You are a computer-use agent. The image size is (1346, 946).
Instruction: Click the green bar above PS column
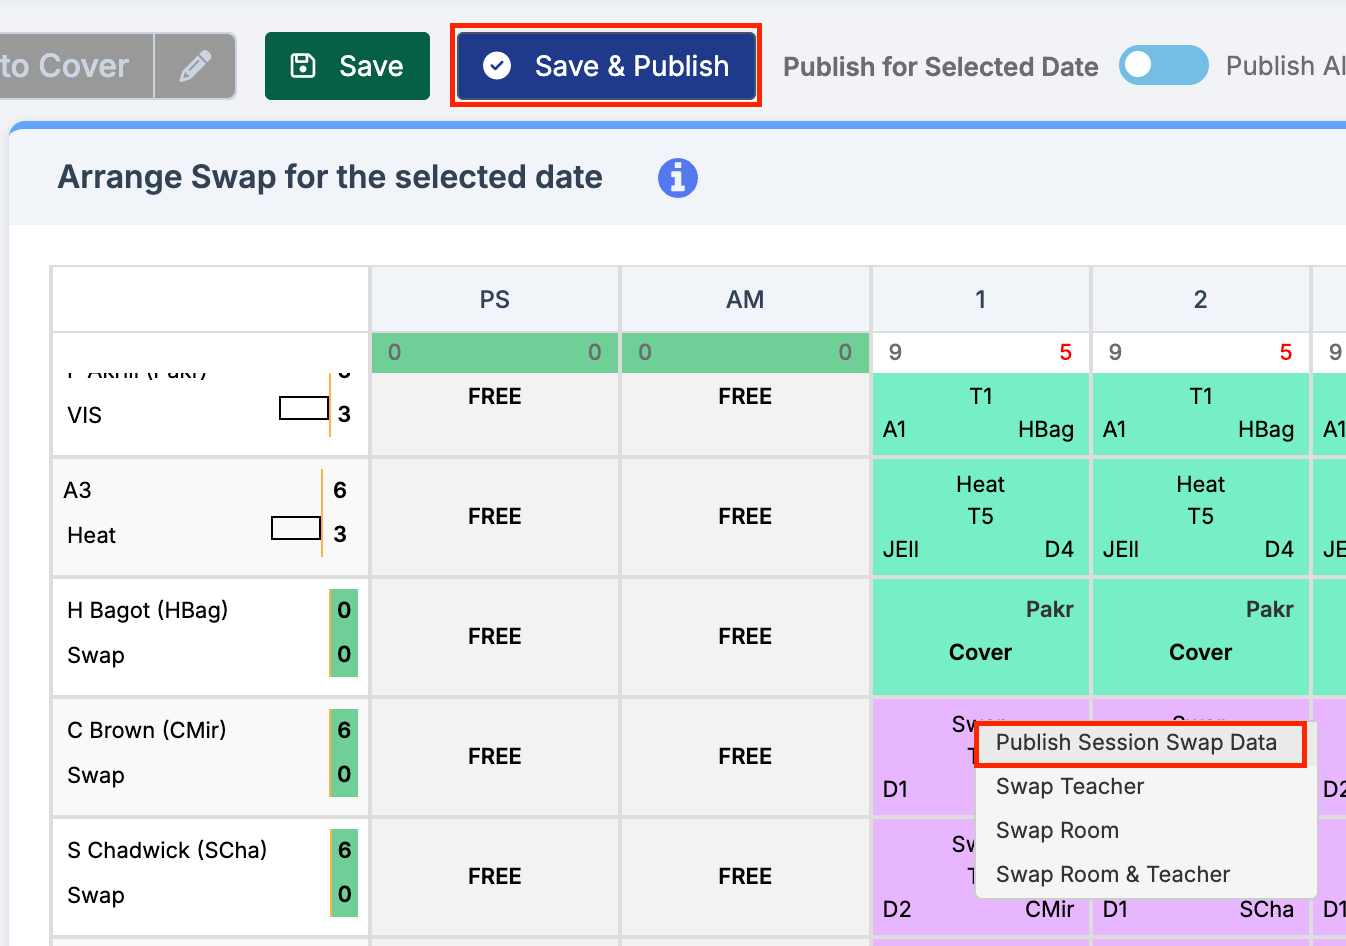click(495, 352)
